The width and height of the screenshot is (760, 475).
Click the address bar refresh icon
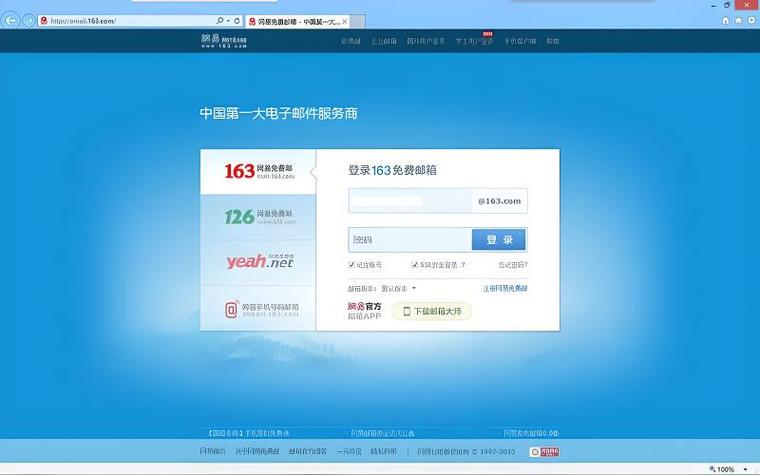[x=237, y=21]
